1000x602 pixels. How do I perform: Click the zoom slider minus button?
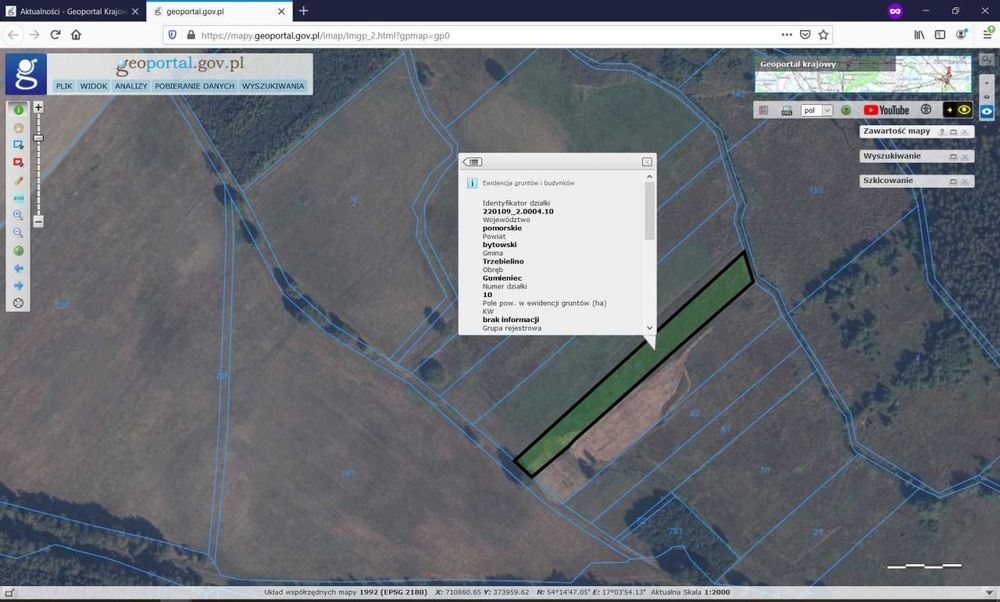tap(38, 222)
